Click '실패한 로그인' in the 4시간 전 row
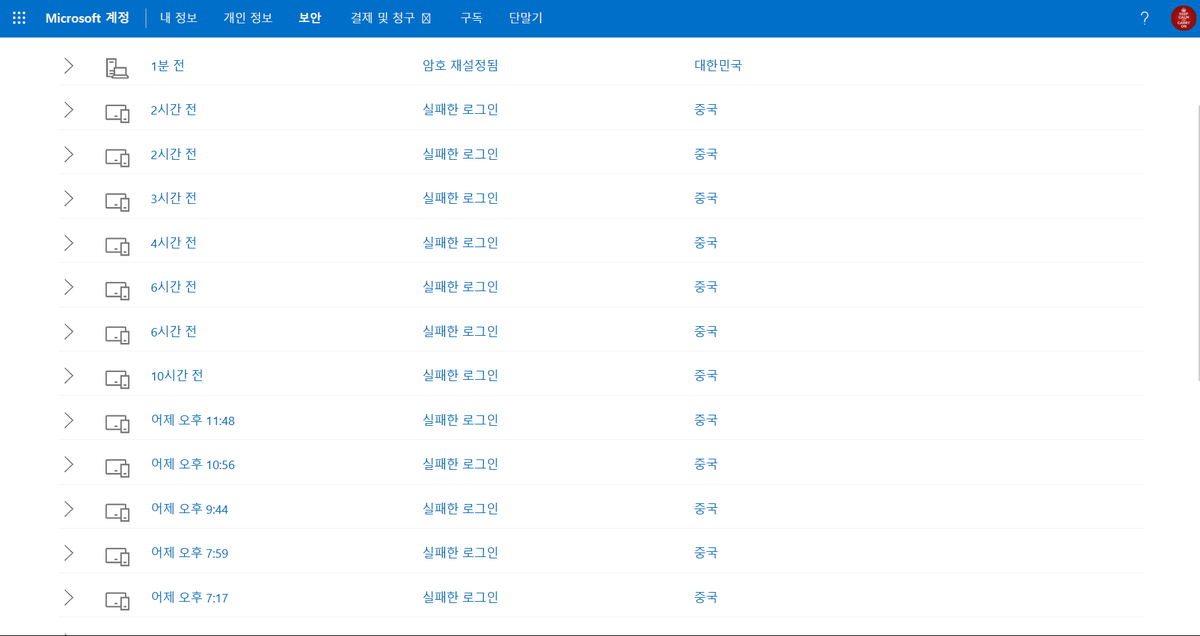Viewport: 1200px width, 636px height. [460, 243]
